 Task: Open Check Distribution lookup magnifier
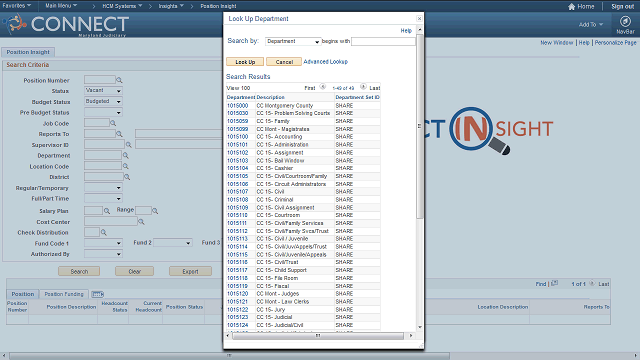[104, 232]
